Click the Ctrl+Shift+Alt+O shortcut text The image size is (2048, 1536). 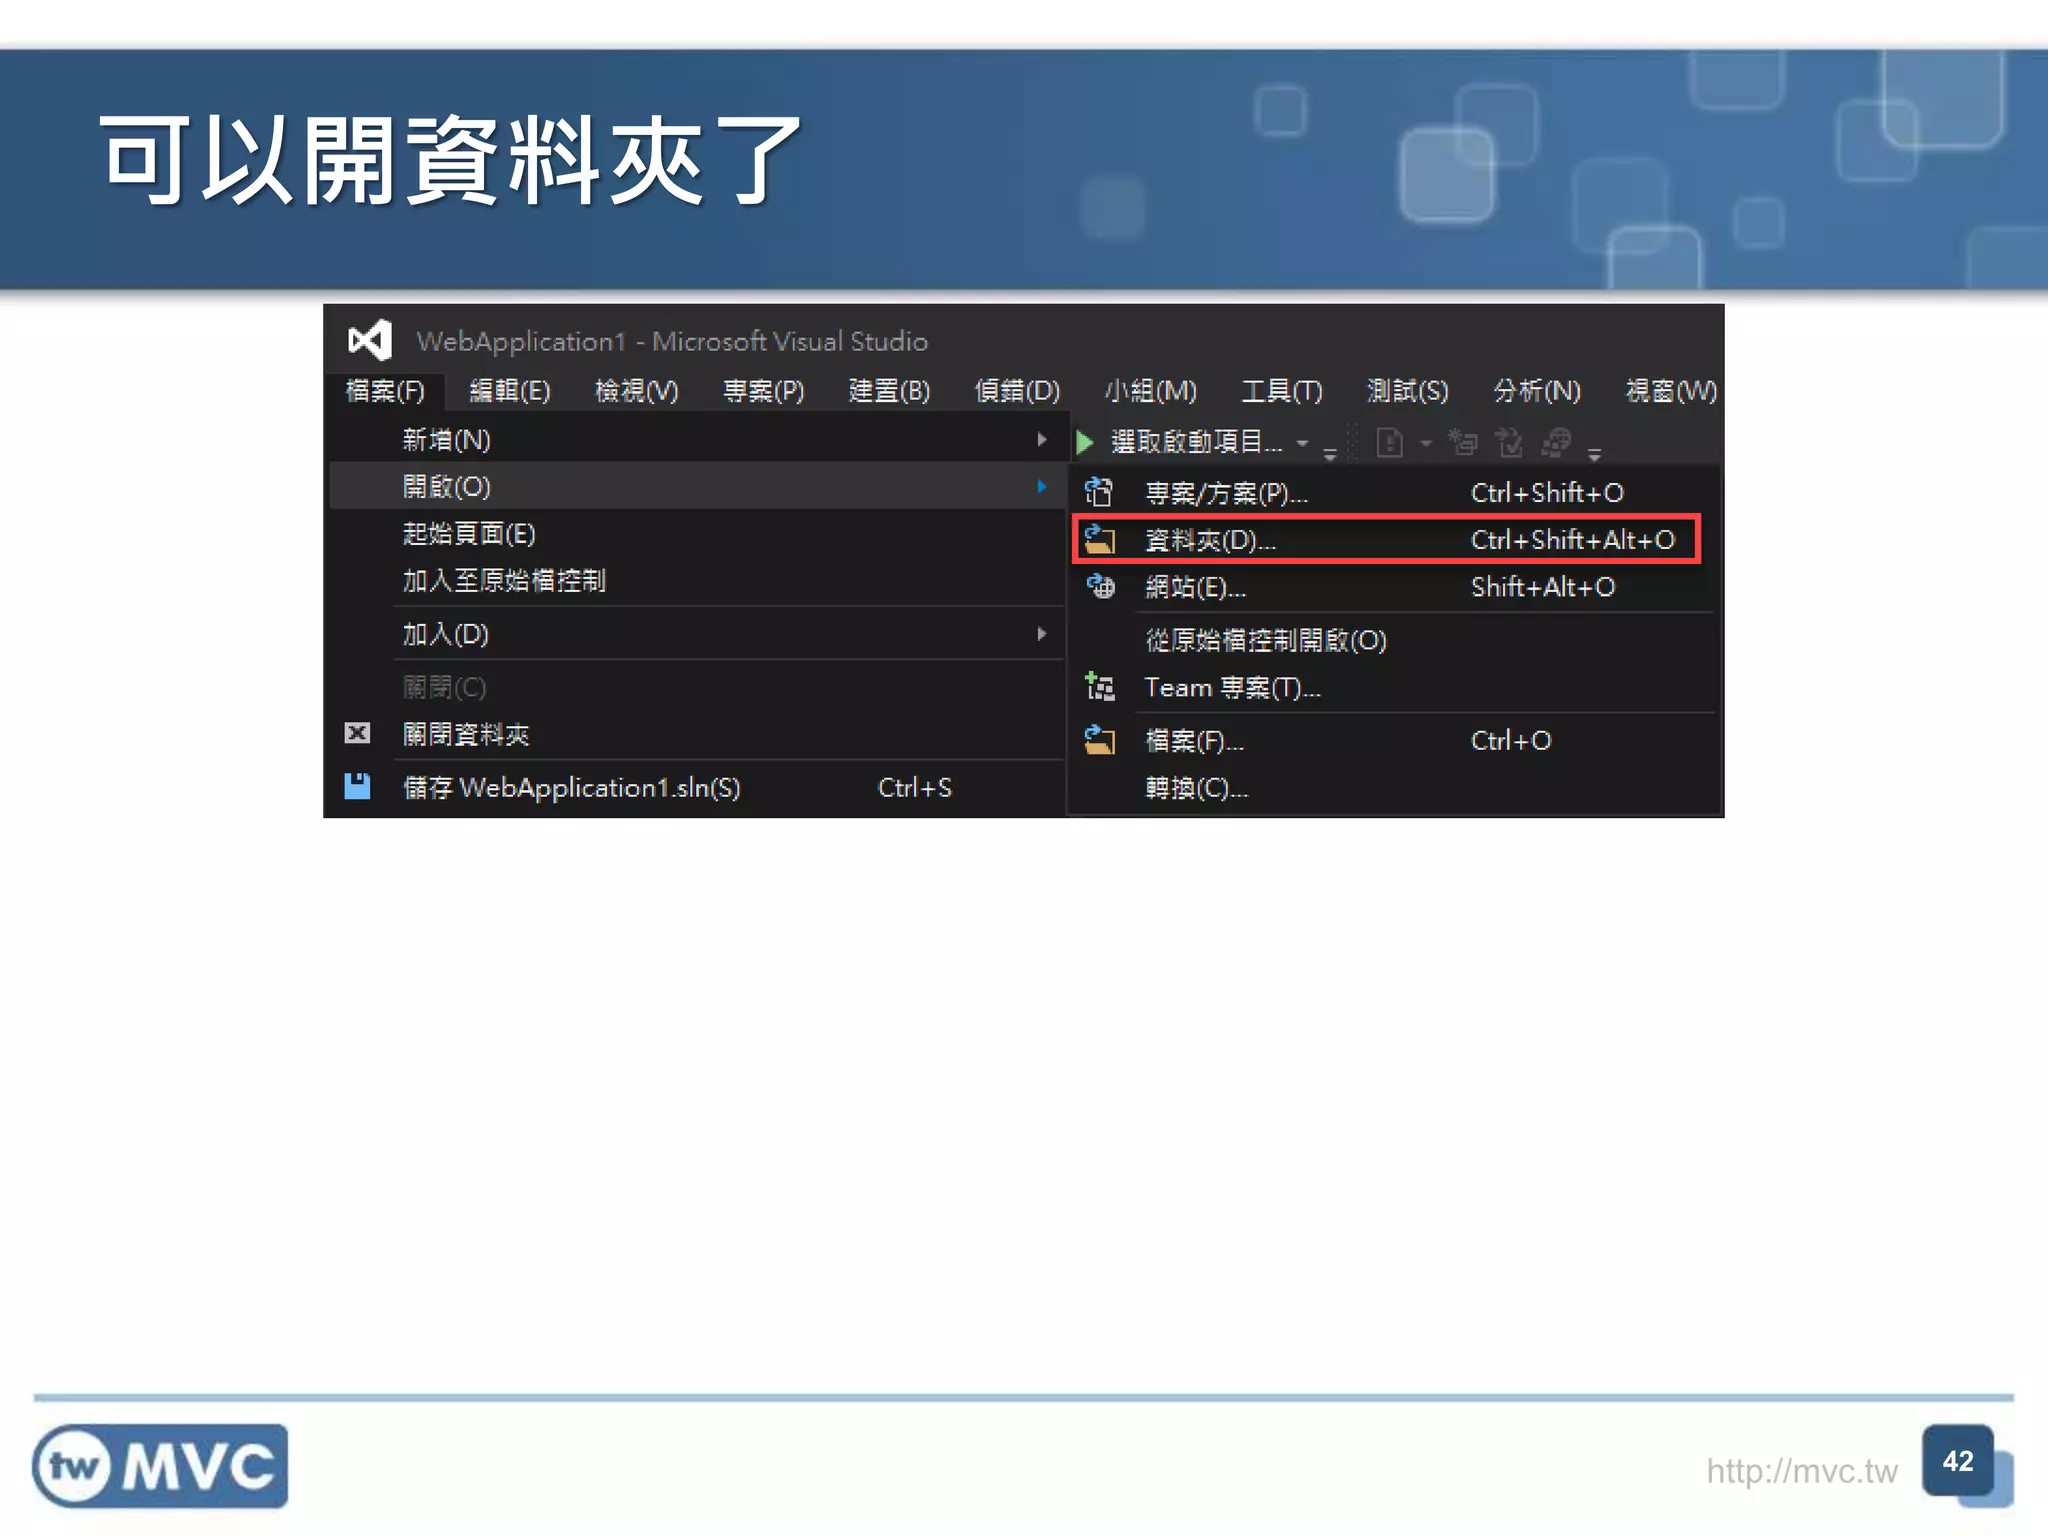1573,540
